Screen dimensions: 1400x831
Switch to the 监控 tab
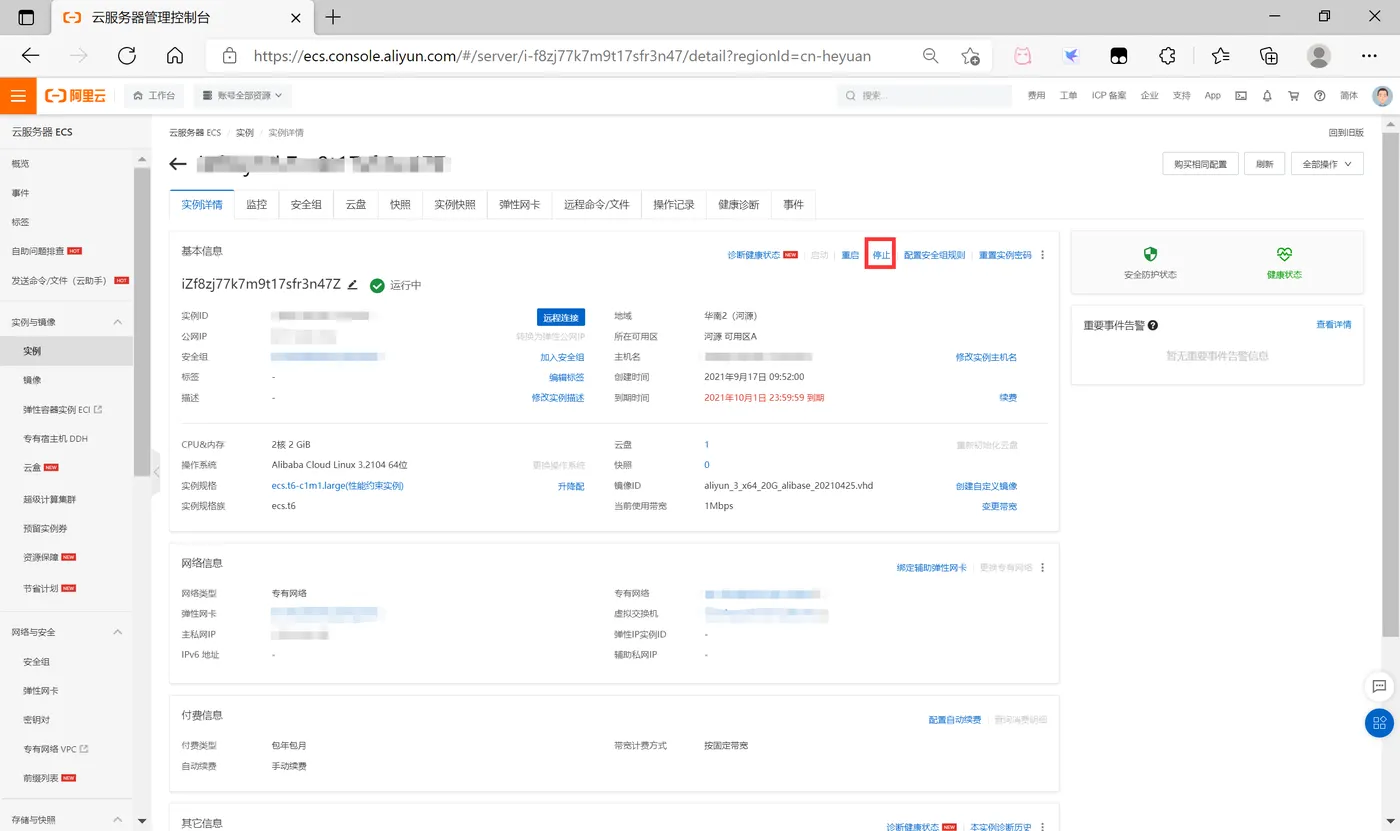[257, 204]
